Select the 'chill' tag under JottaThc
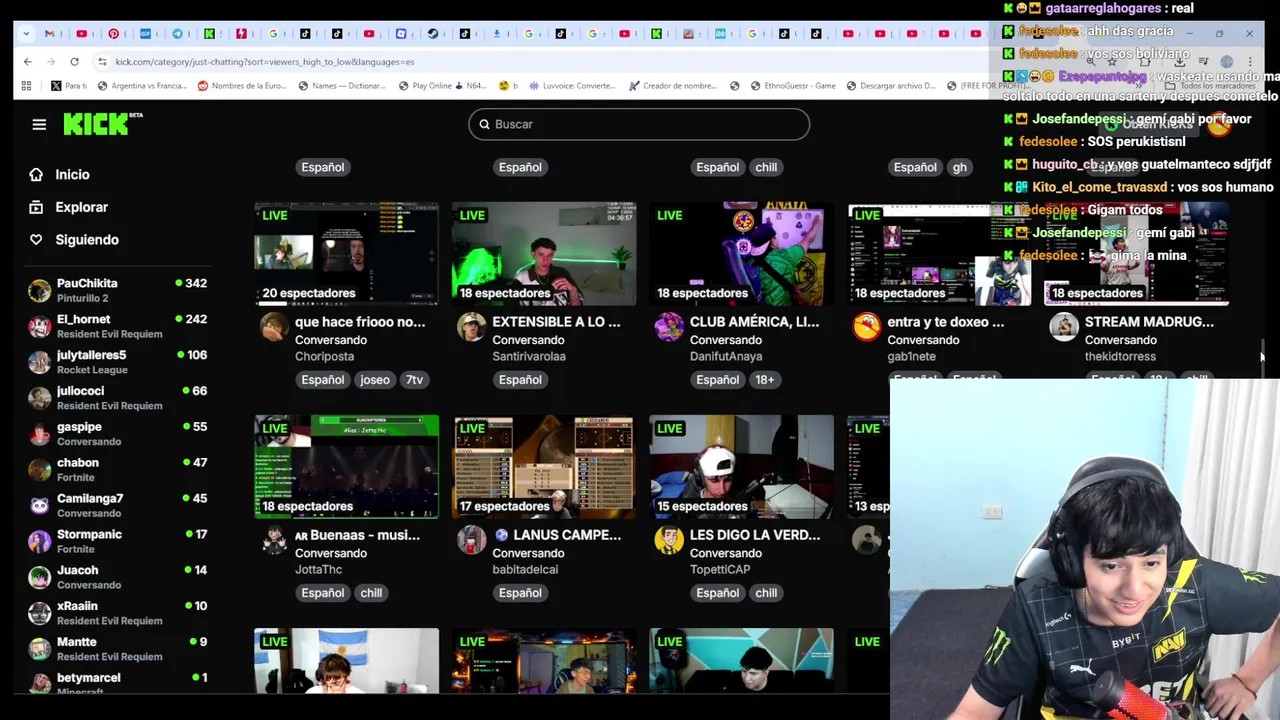 [371, 593]
